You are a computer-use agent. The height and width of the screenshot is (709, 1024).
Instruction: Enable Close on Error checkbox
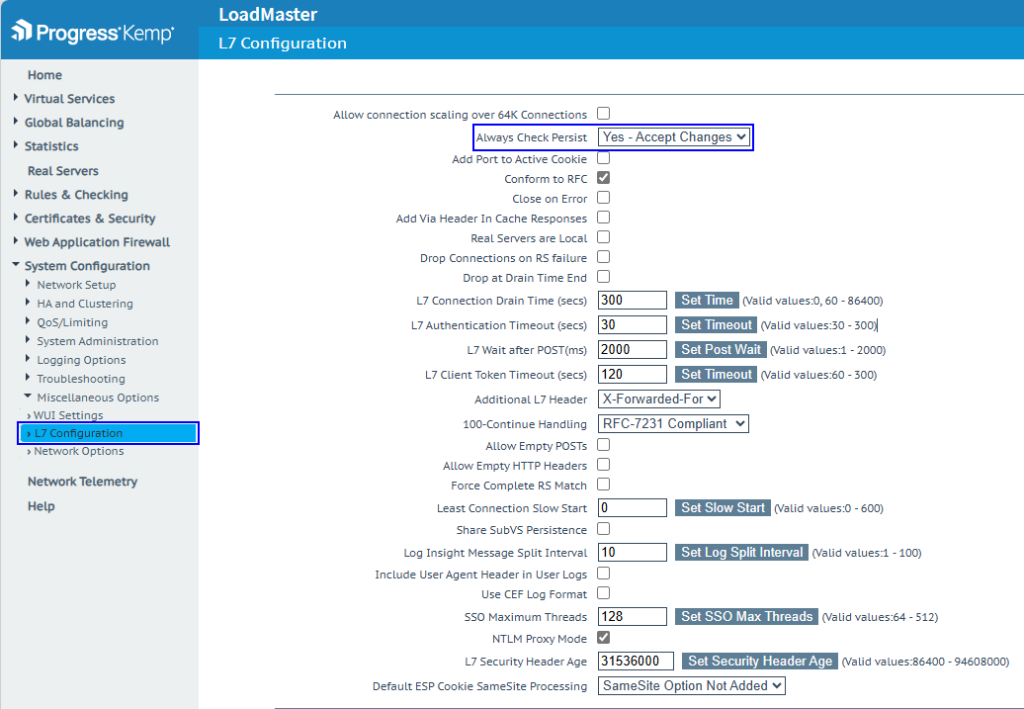(x=603, y=197)
